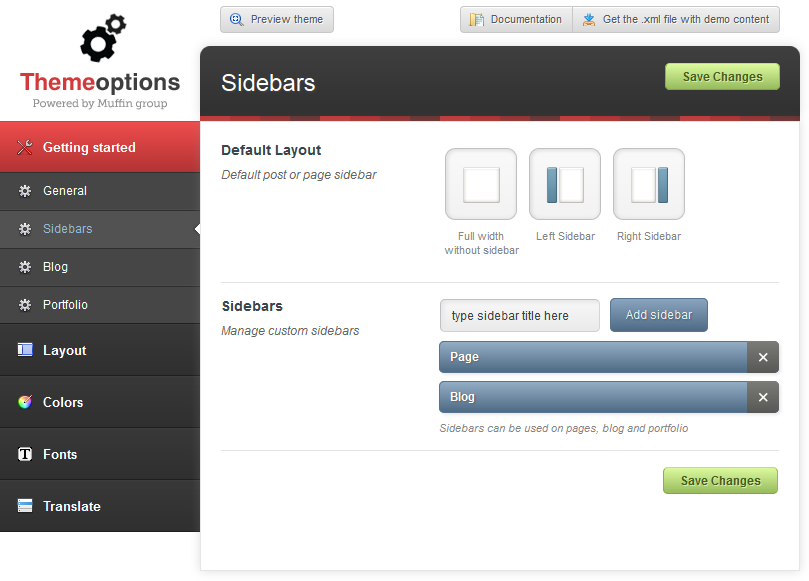
Task: Click the Layout section icon
Action: pos(25,350)
